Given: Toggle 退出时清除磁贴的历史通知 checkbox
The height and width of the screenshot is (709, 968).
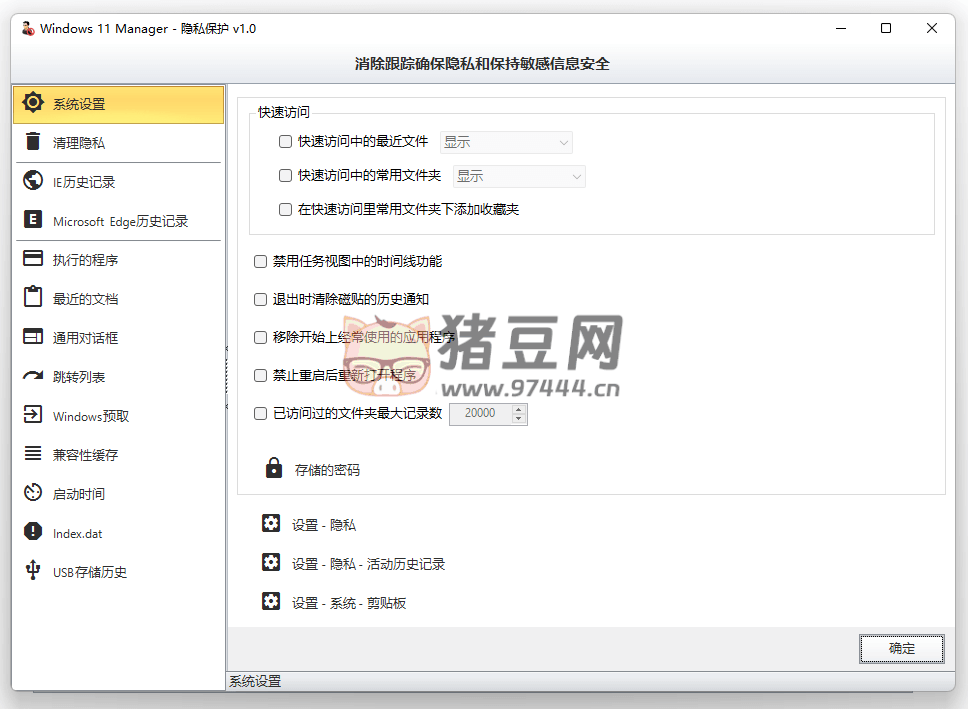Looking at the screenshot, I should [260, 300].
